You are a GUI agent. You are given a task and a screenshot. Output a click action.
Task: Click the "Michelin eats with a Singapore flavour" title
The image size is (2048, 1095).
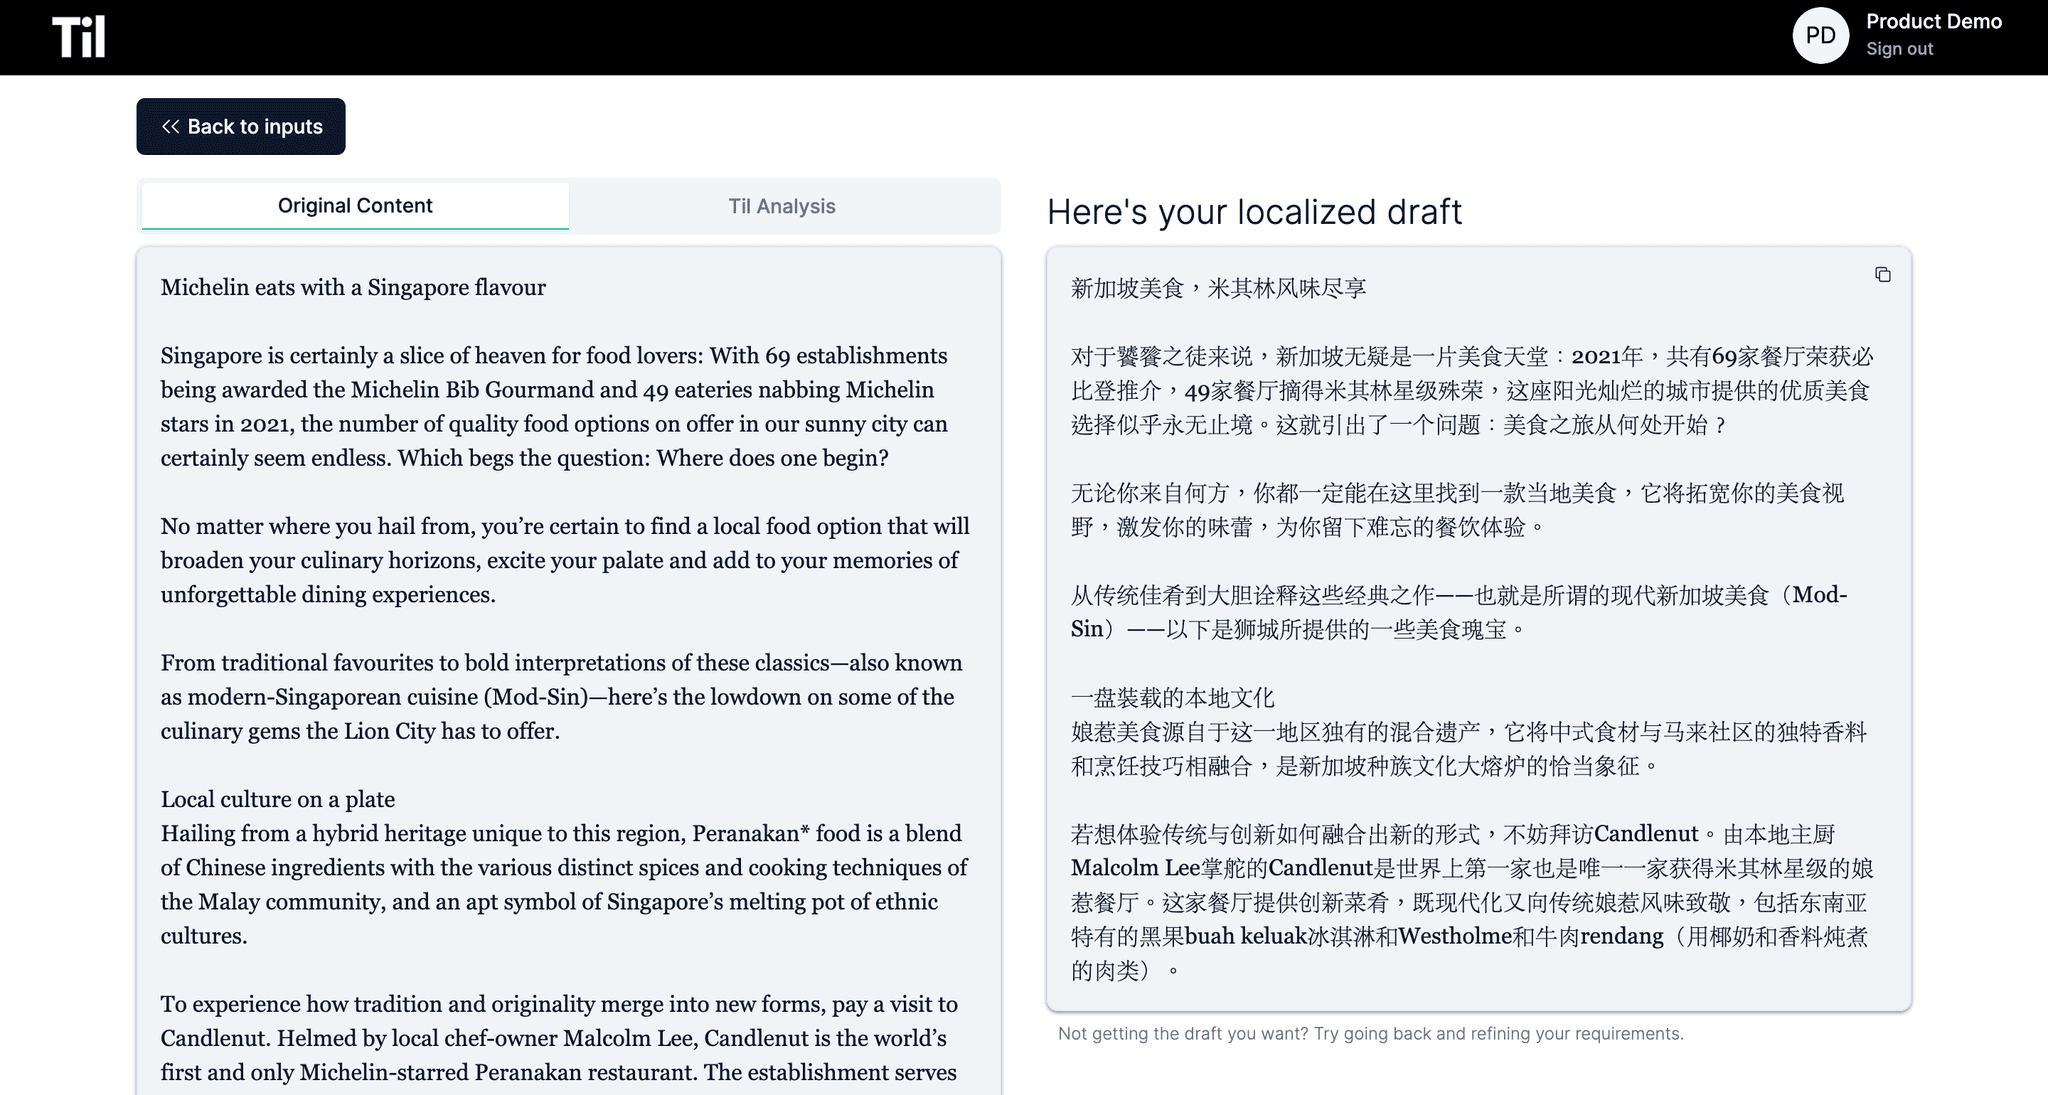[x=353, y=288]
